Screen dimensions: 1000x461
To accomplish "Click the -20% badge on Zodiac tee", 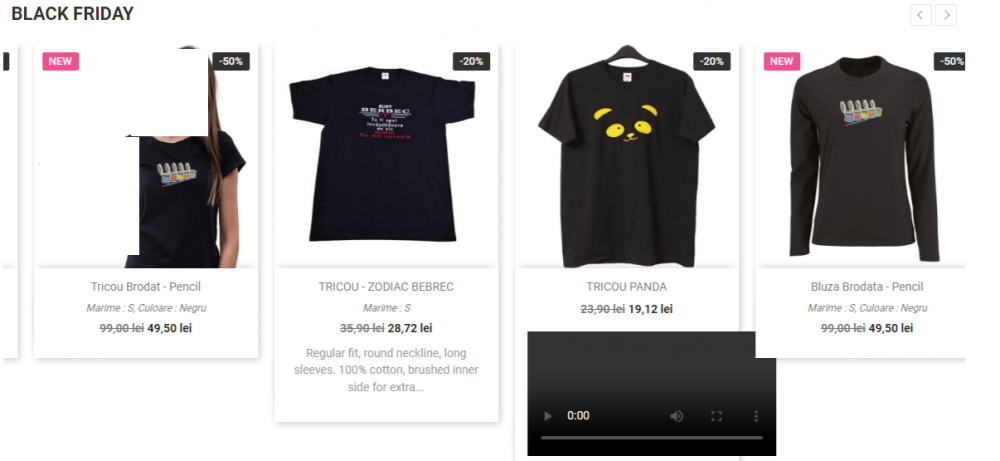I will coord(471,61).
